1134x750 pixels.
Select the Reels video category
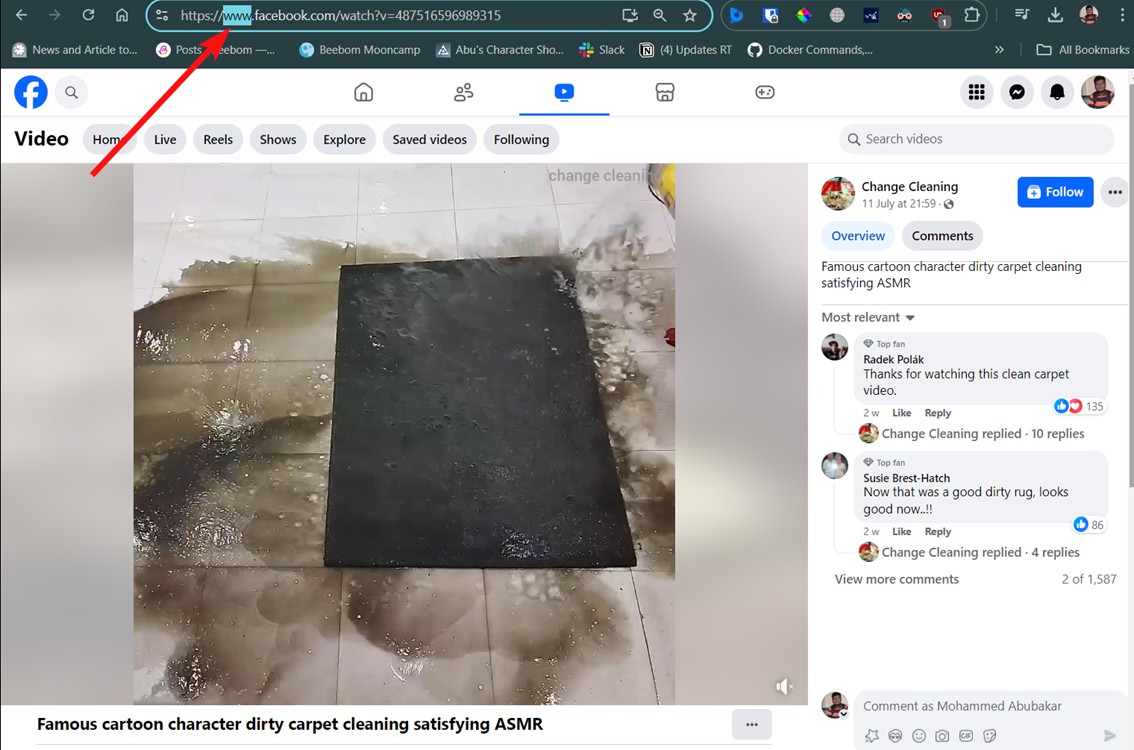coord(218,140)
